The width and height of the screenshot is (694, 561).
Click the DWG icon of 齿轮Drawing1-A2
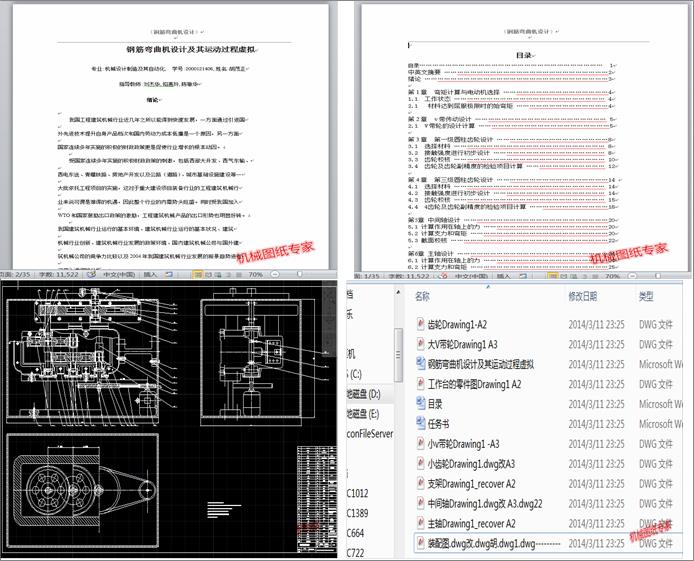420,324
